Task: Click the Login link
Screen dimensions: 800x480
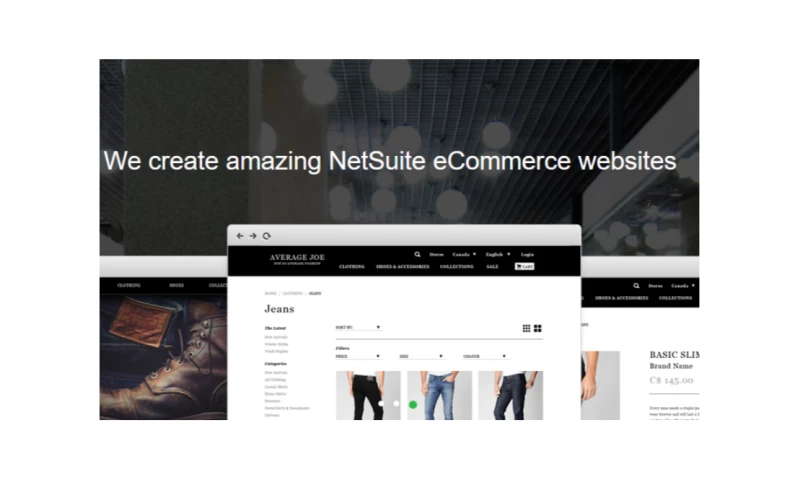Action: 528,254
